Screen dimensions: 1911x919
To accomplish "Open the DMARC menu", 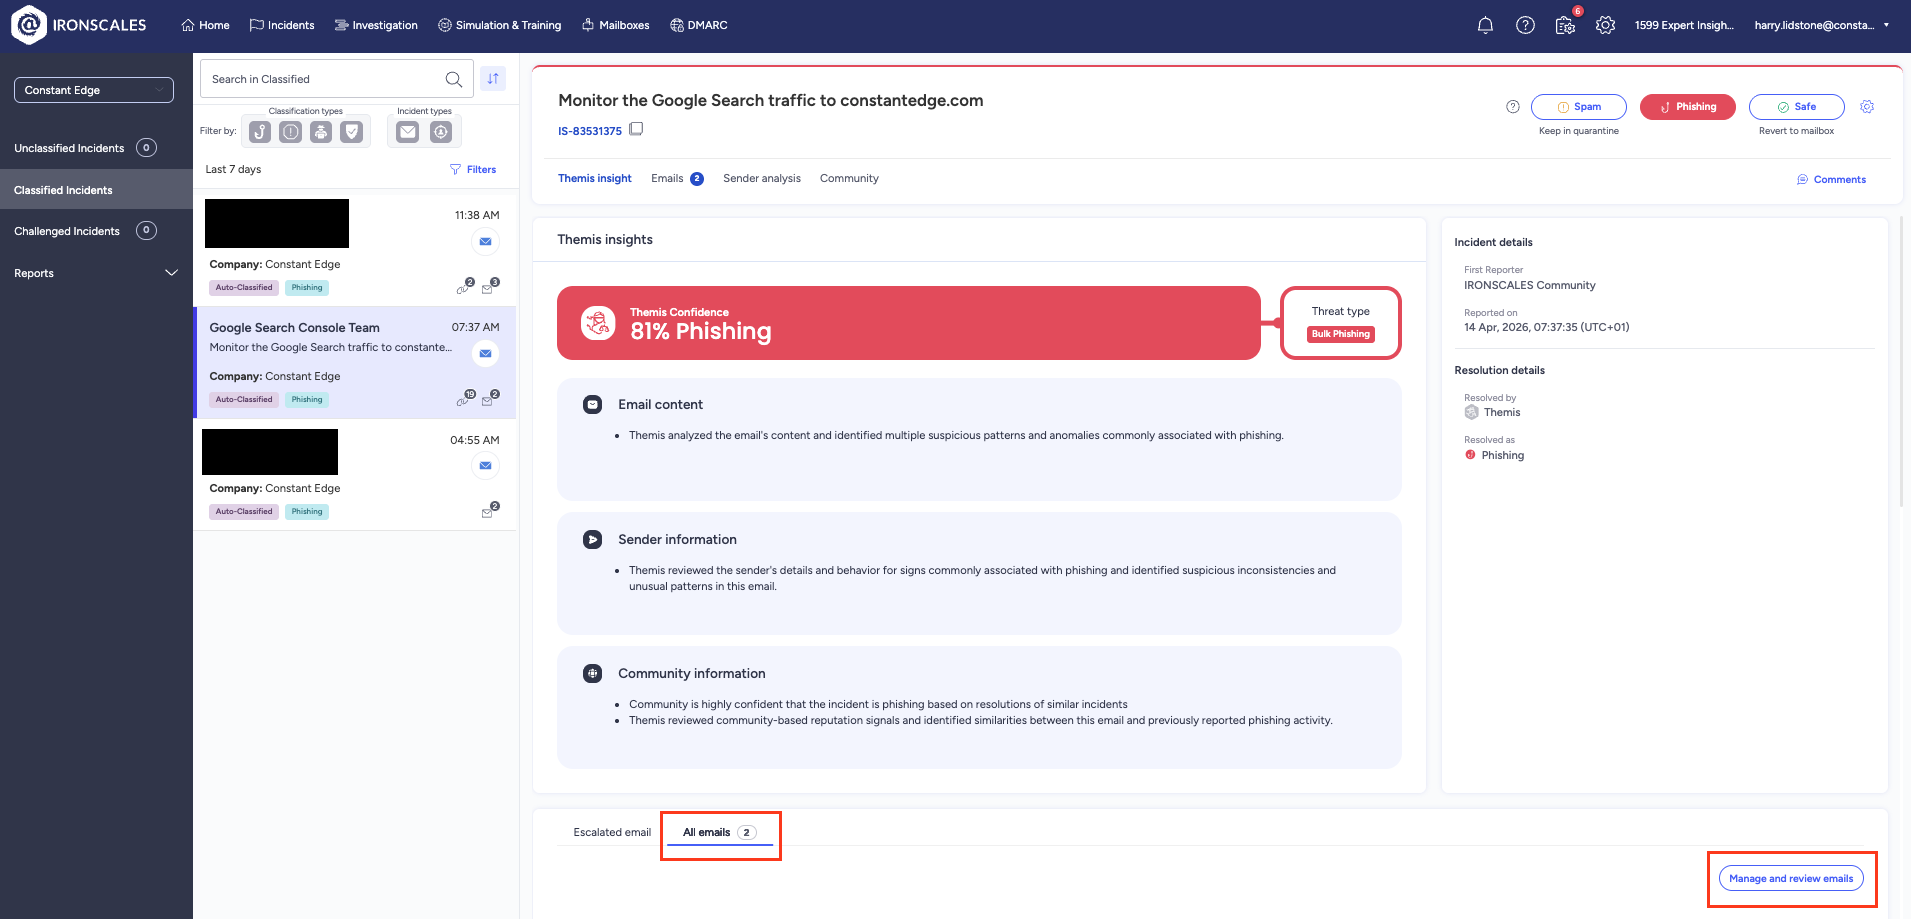I will pyautogui.click(x=699, y=25).
